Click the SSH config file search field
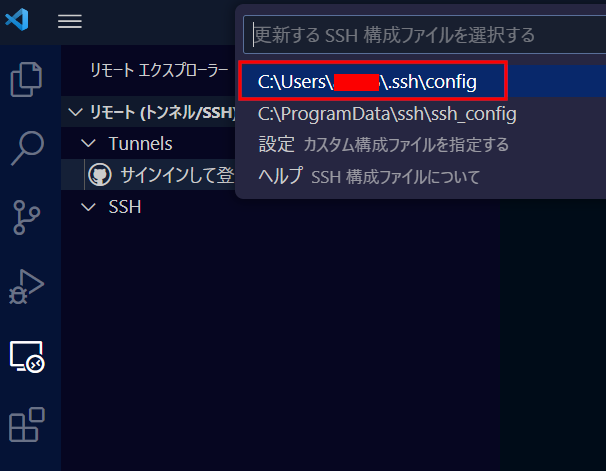Viewport: 606px width, 471px height. tap(425, 35)
